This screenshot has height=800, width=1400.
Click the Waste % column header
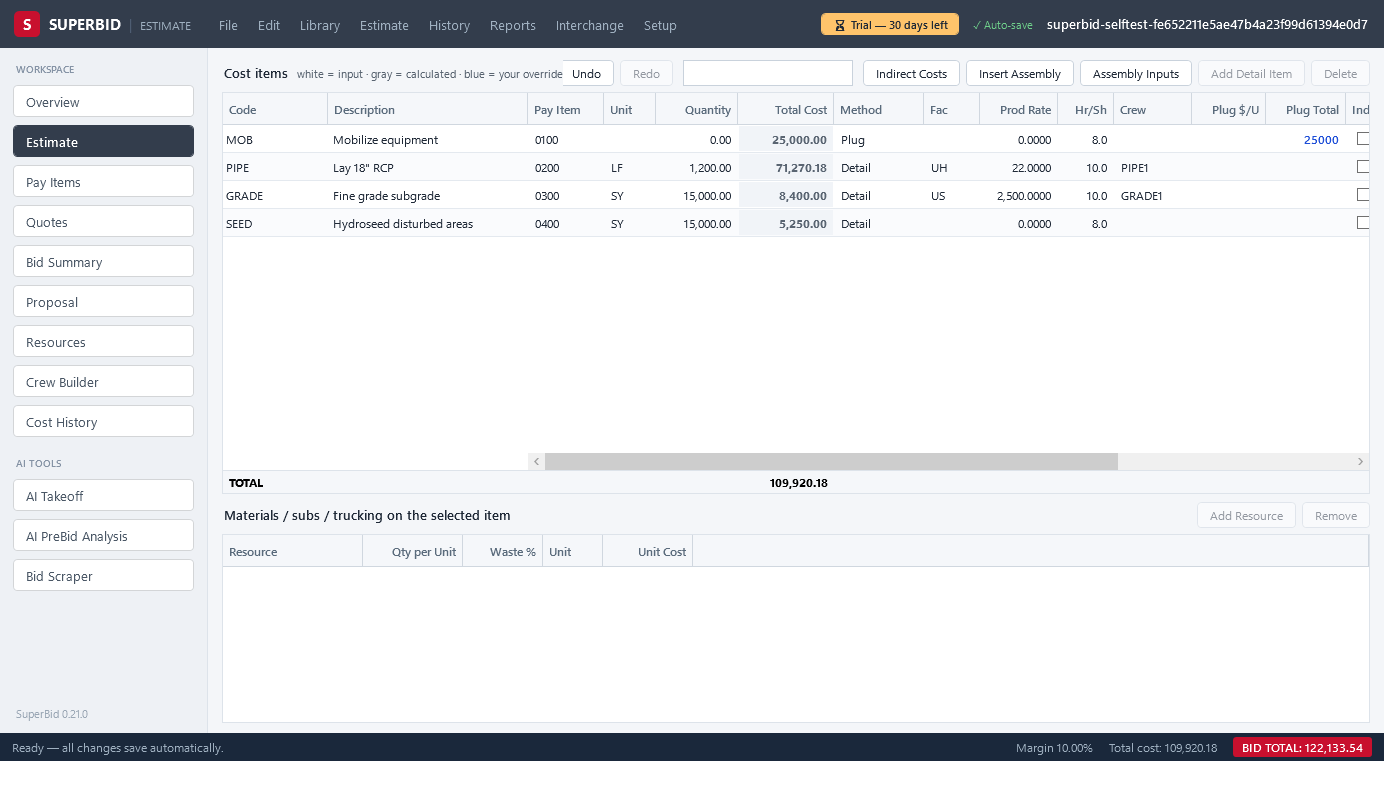(x=503, y=551)
